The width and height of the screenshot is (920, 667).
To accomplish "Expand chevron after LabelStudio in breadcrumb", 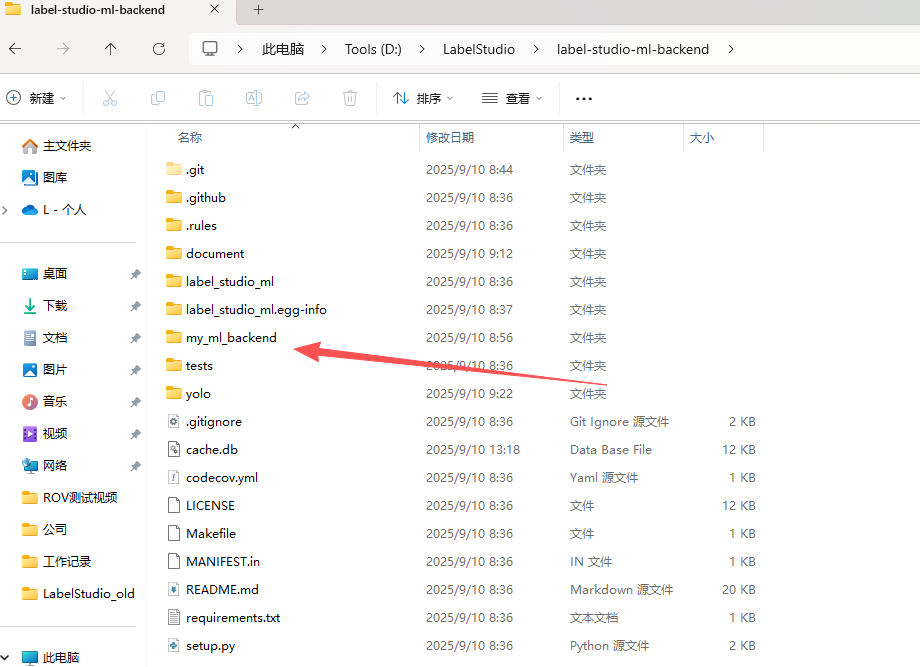I will coord(536,49).
